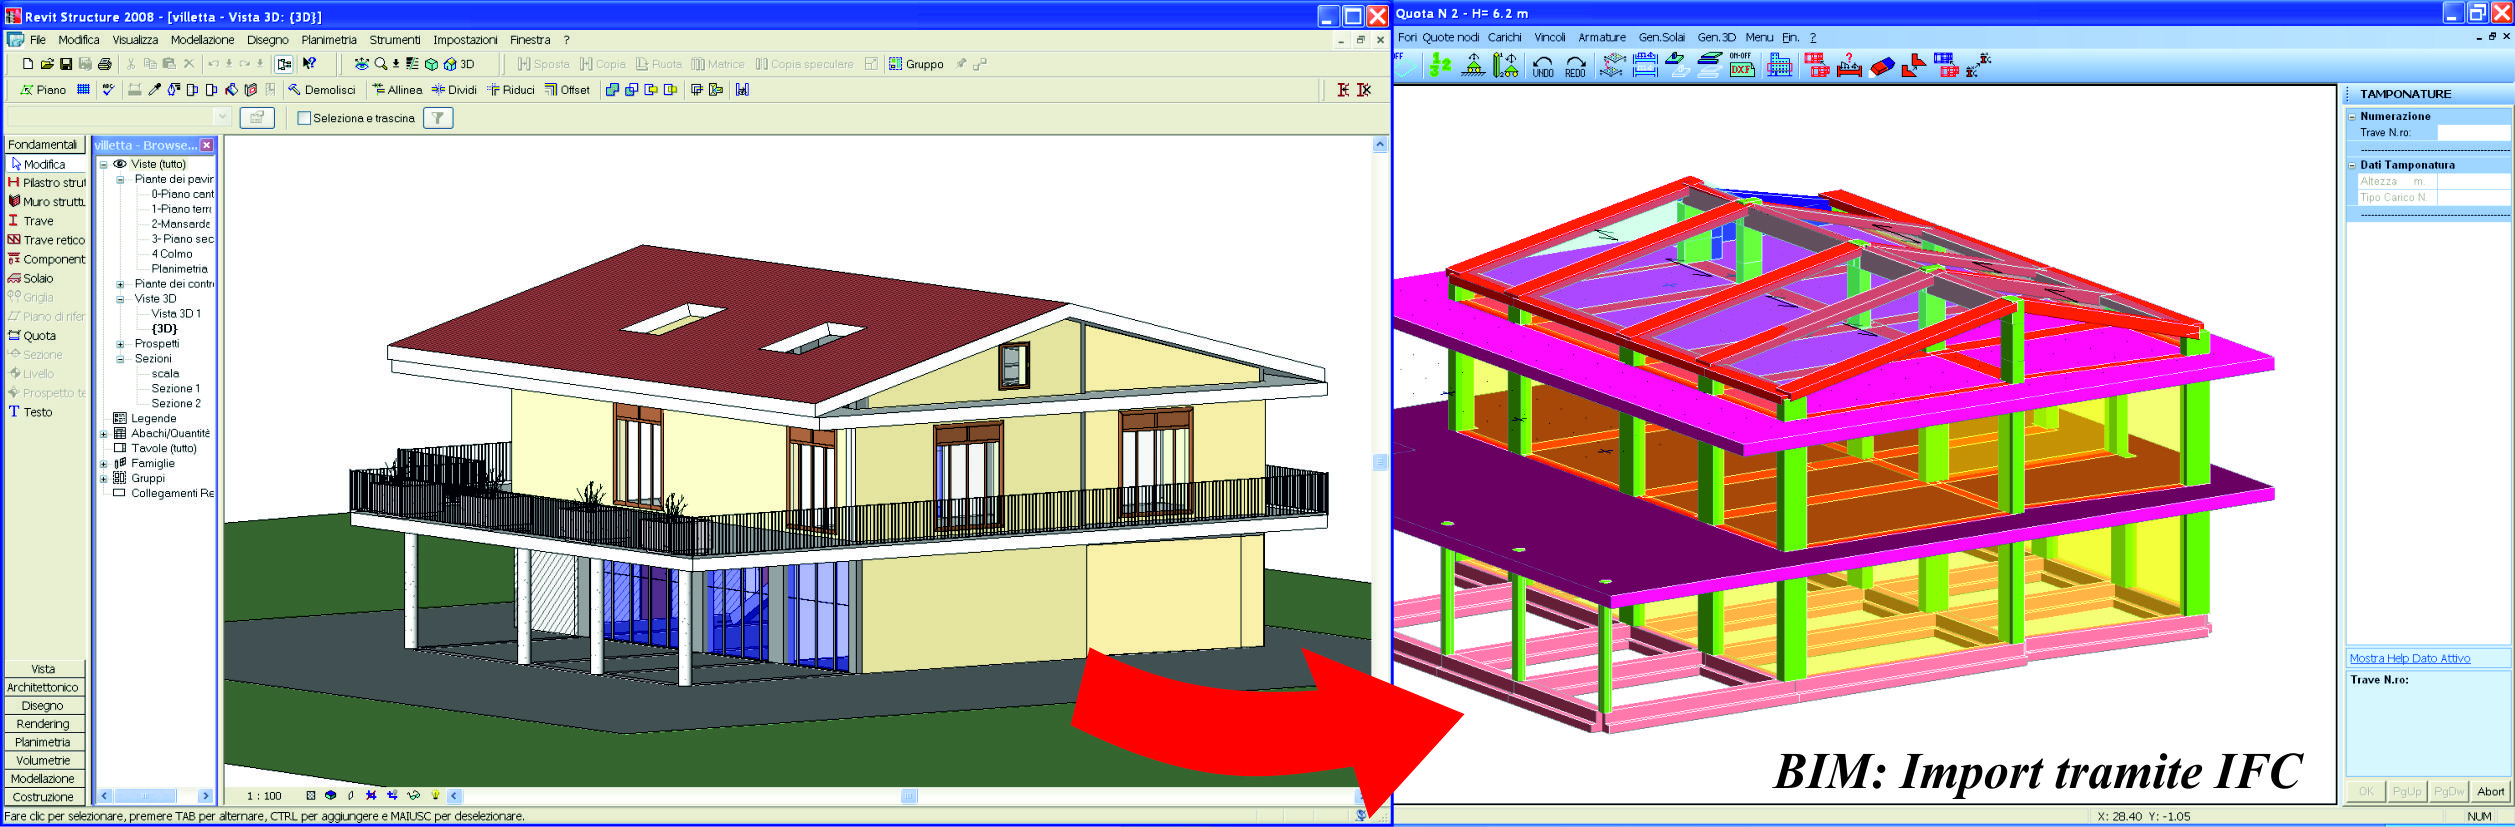This screenshot has height=827, width=2515.
Task: Open the Armature menu in Quota window
Action: pyautogui.click(x=1602, y=38)
